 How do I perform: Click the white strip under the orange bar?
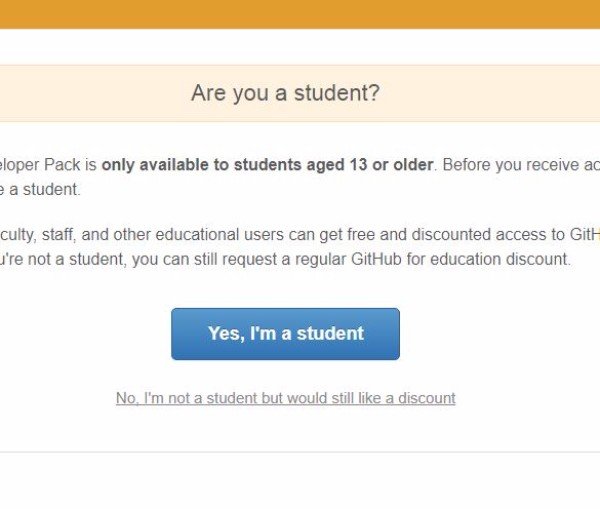pos(300,46)
